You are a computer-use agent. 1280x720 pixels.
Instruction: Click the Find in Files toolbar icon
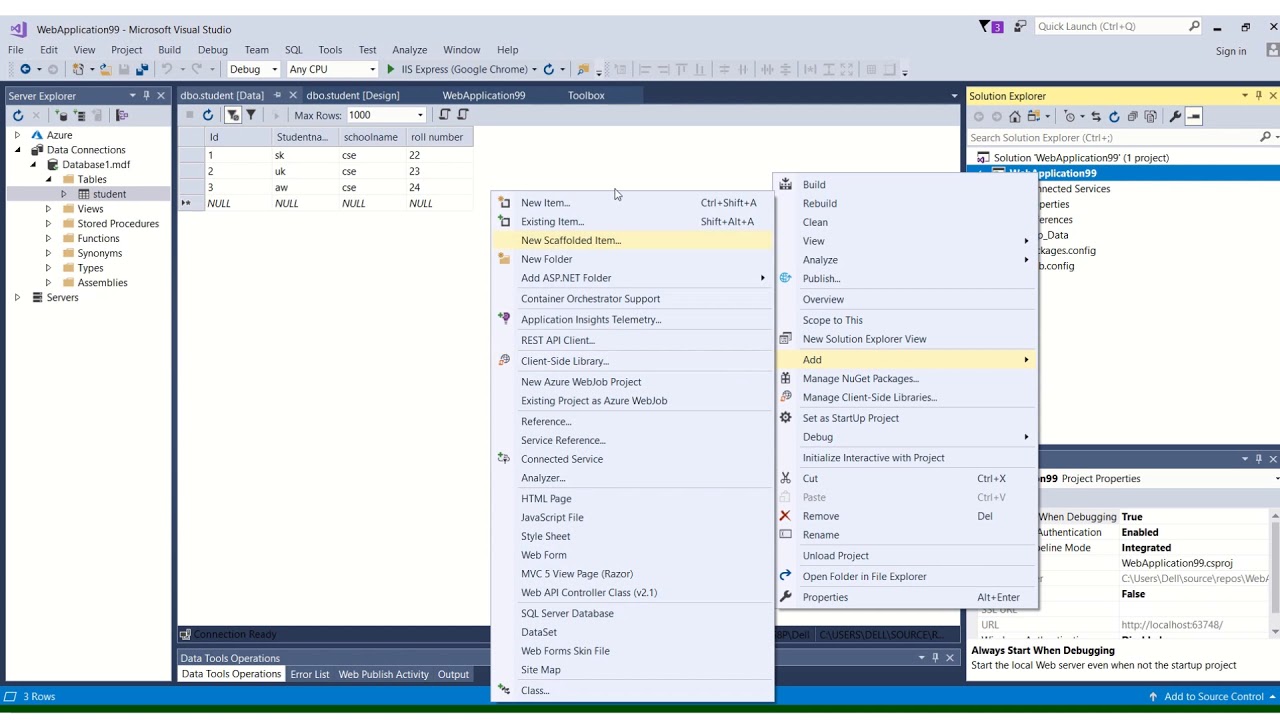(x=583, y=69)
